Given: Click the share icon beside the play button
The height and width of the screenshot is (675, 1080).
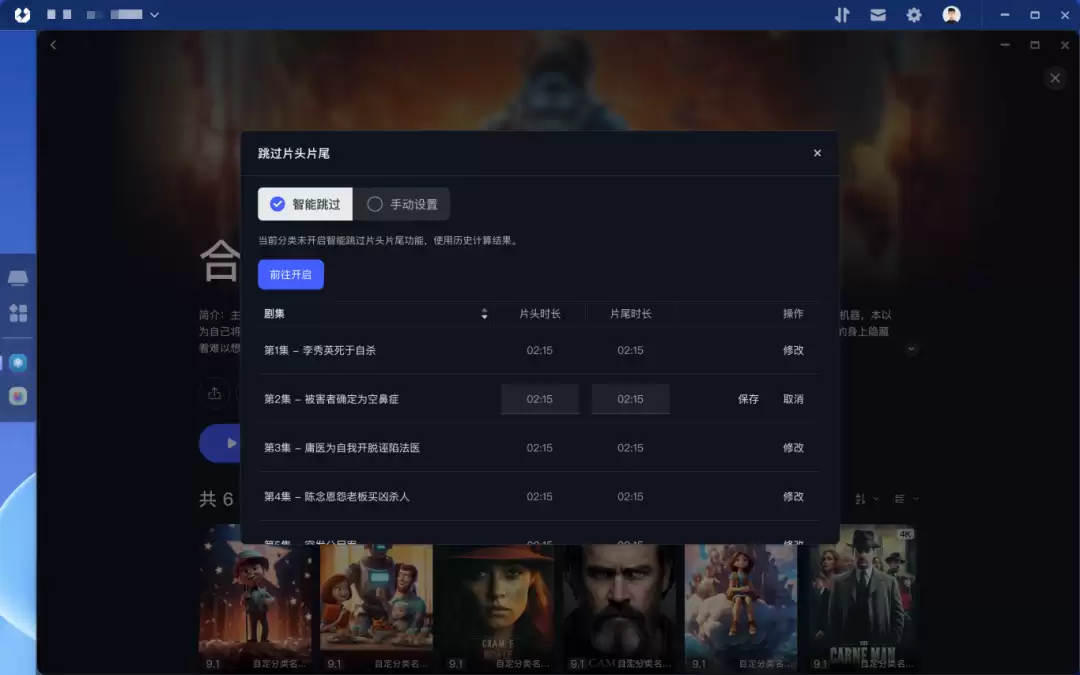Looking at the screenshot, I should click(x=216, y=394).
